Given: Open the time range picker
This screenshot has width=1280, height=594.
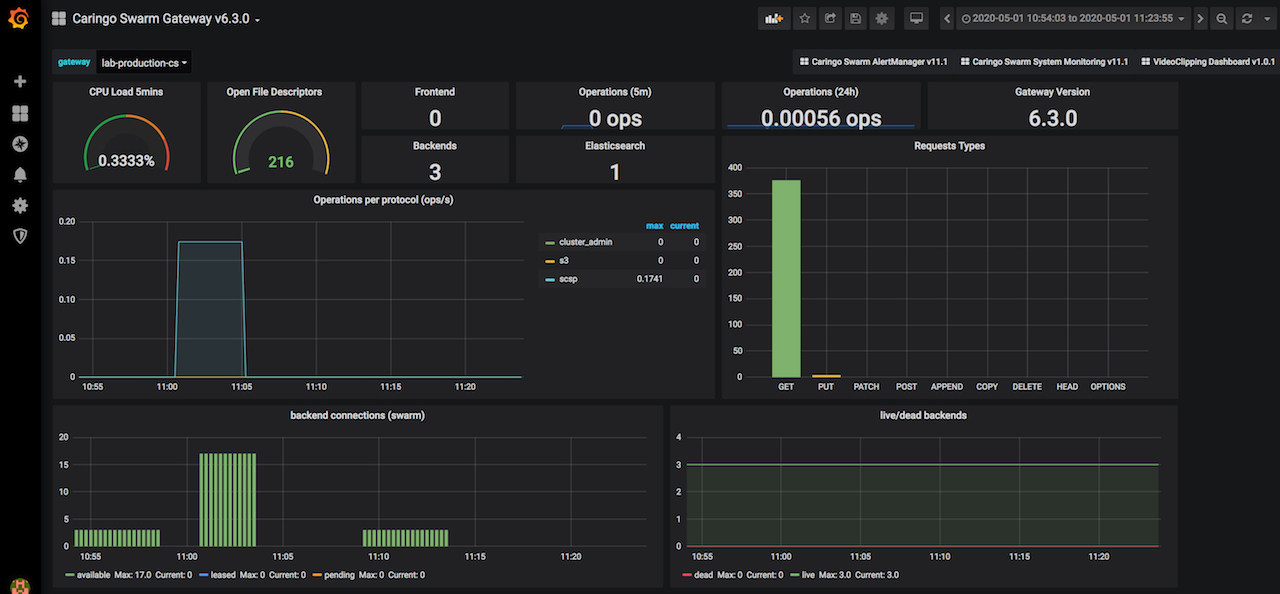Looking at the screenshot, I should [x=1073, y=18].
